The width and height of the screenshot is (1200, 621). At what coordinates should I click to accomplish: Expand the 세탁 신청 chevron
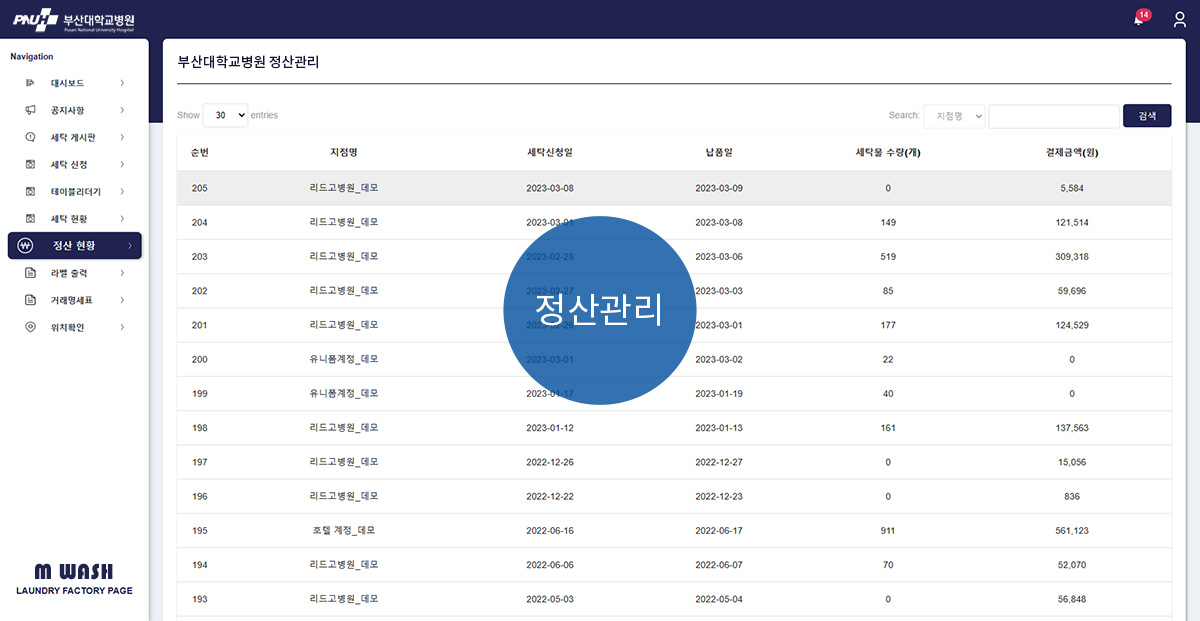coord(122,164)
